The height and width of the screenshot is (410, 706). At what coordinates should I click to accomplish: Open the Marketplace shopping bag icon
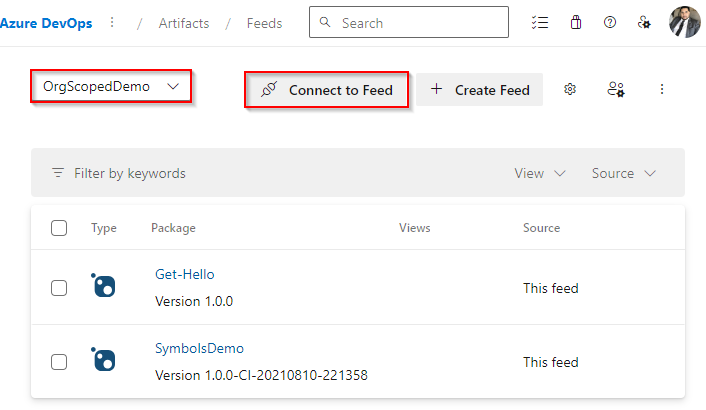point(576,23)
